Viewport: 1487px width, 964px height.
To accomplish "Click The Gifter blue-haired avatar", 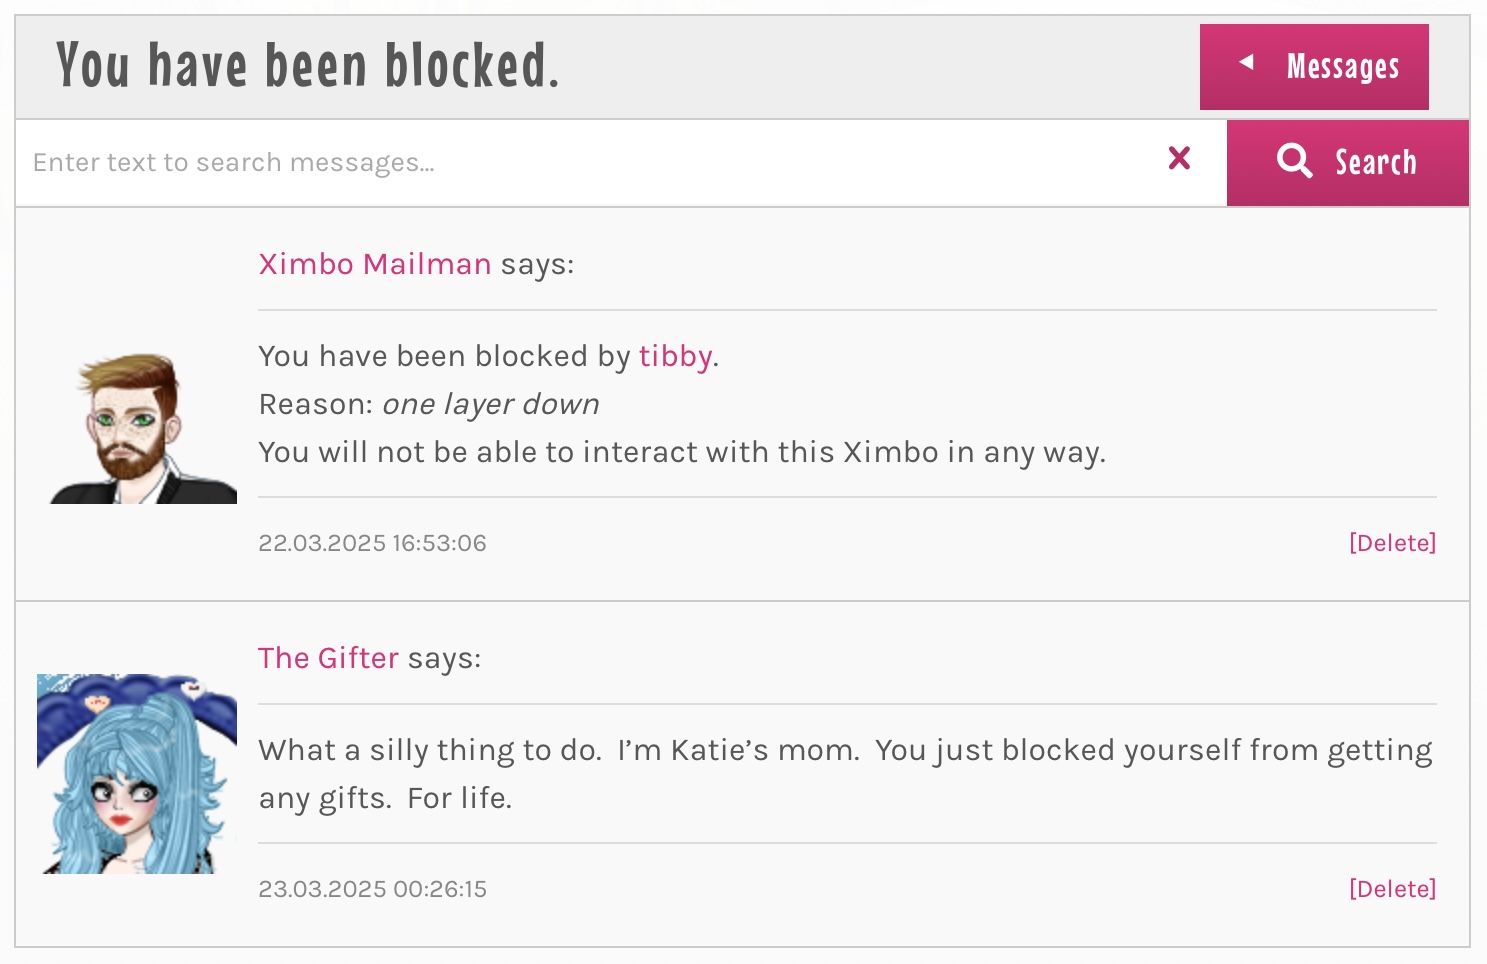I will click(137, 774).
